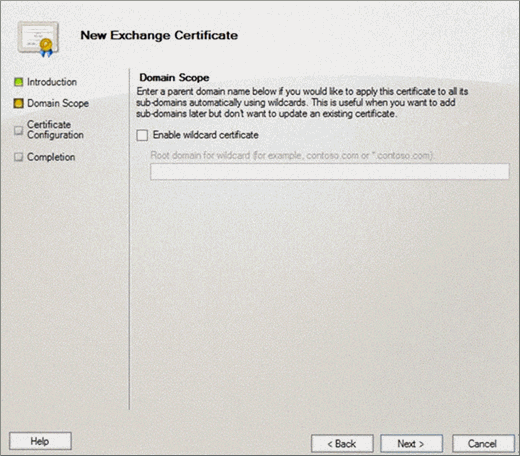Select the Certificate Configuration step label
Viewport: 520px width, 456px height.
click(55, 130)
